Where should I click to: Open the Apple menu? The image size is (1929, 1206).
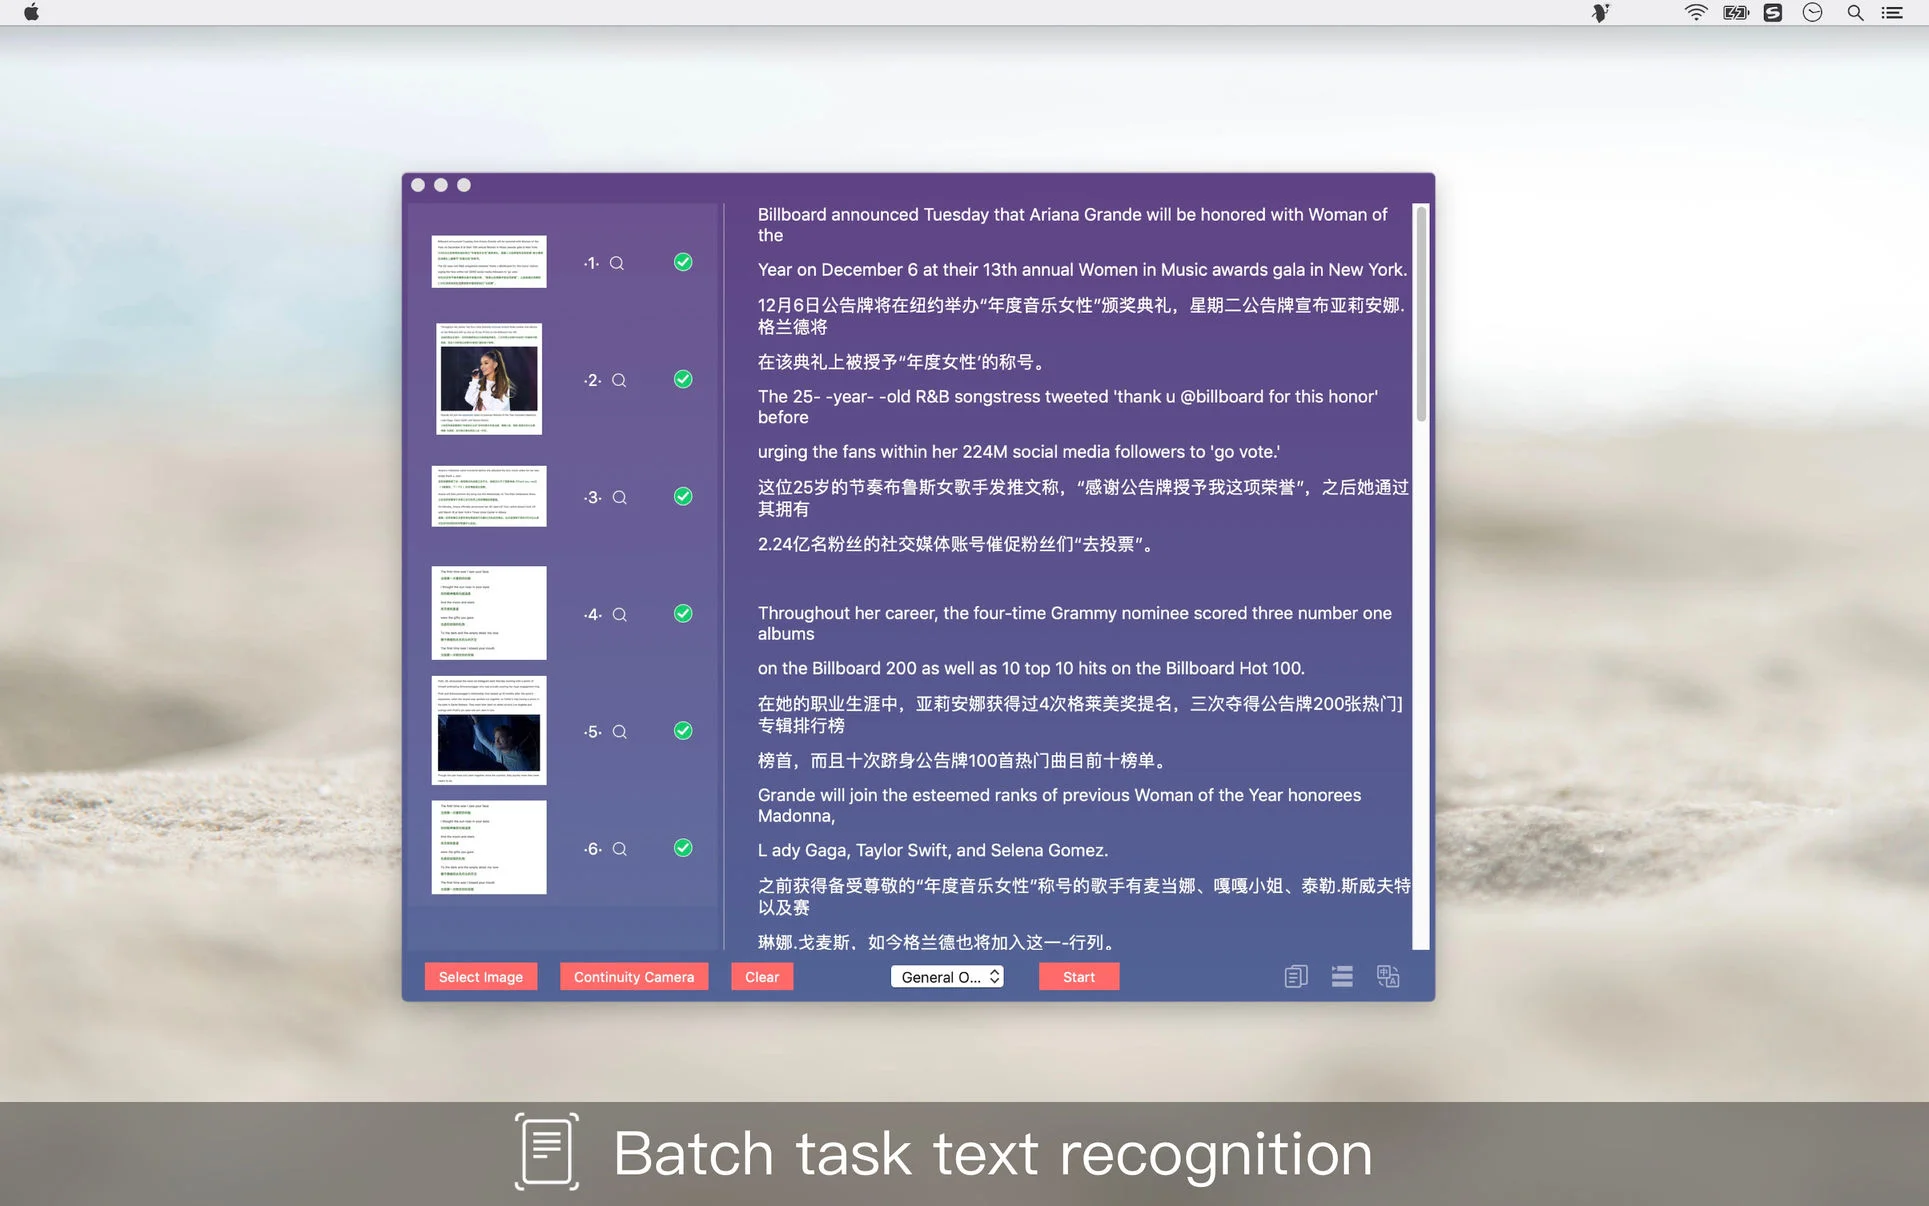tap(31, 13)
